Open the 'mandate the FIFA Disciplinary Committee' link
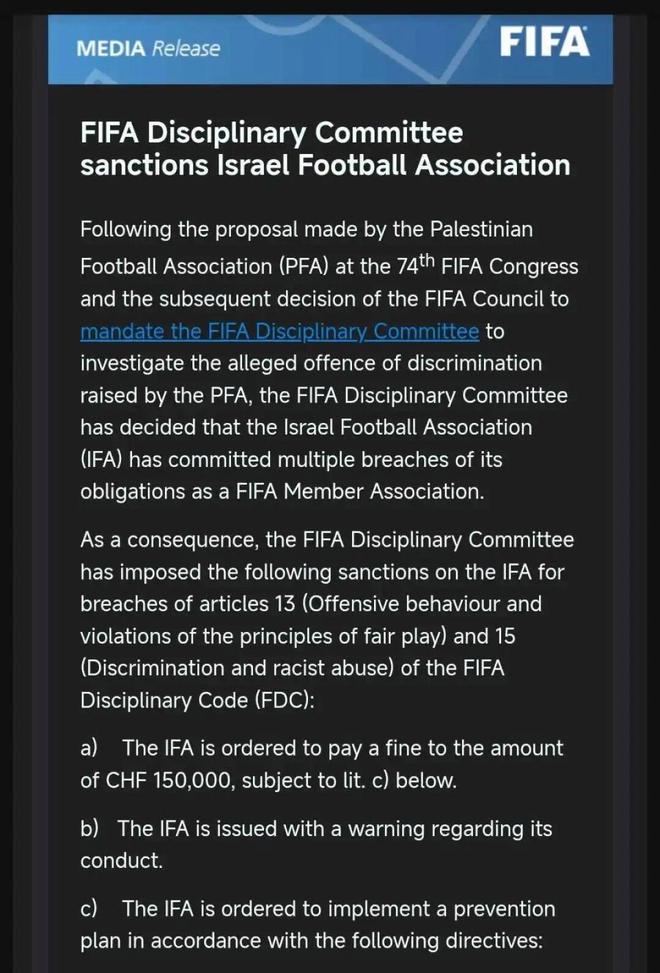This screenshot has height=973, width=660. (279, 331)
